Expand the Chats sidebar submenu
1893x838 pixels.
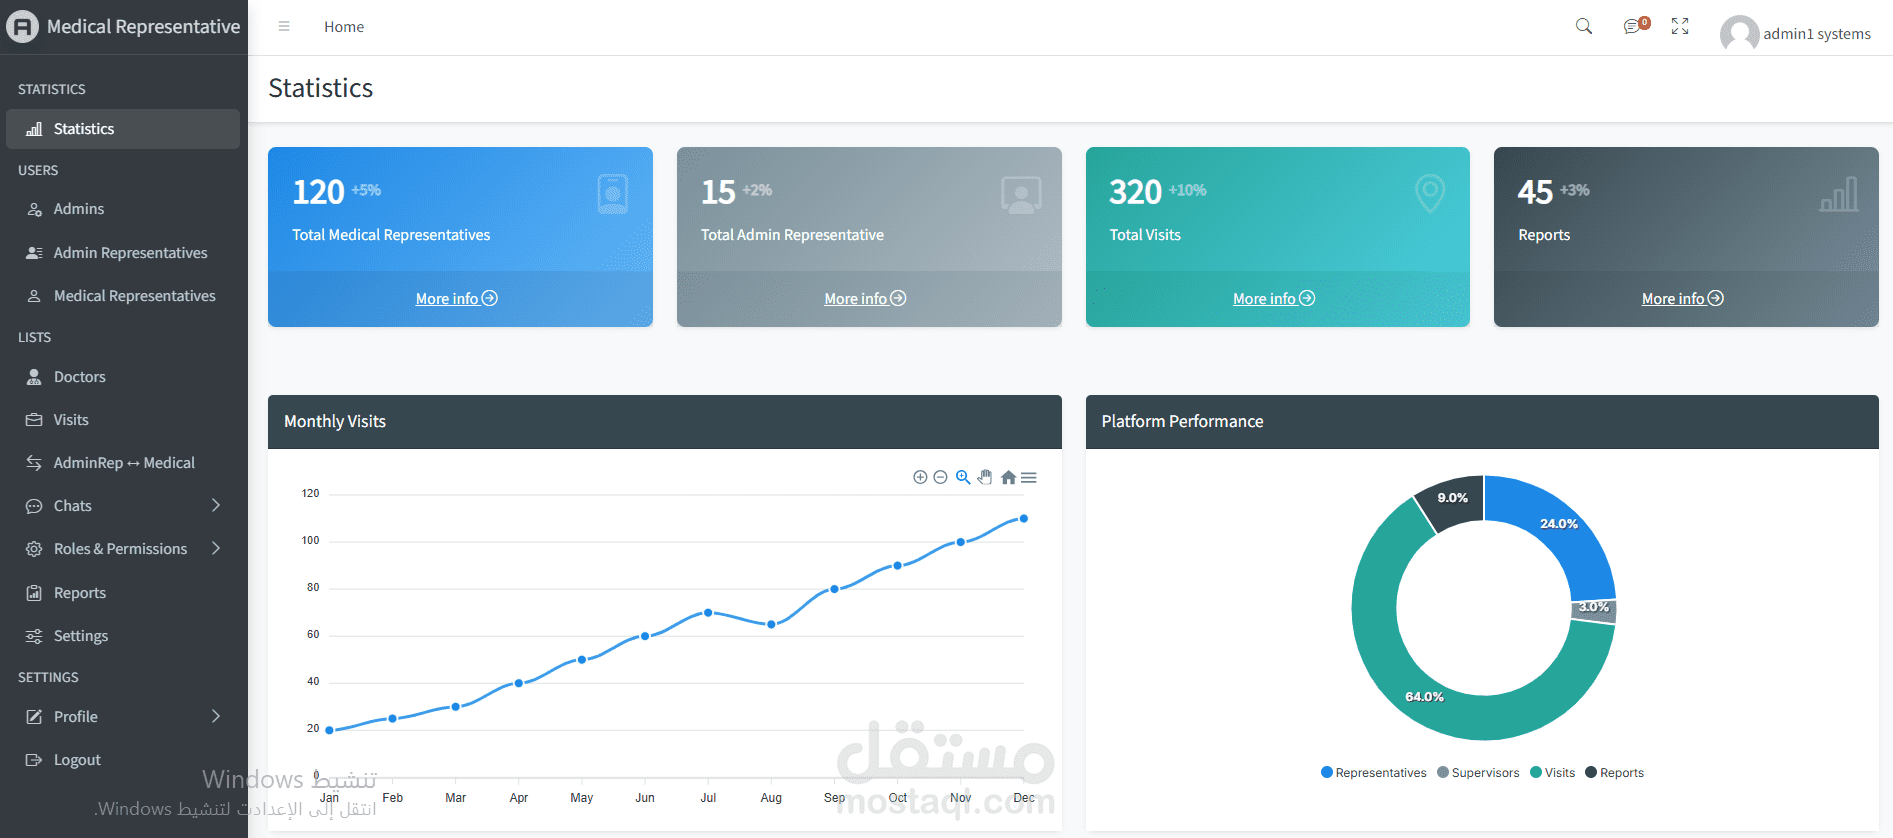123,506
